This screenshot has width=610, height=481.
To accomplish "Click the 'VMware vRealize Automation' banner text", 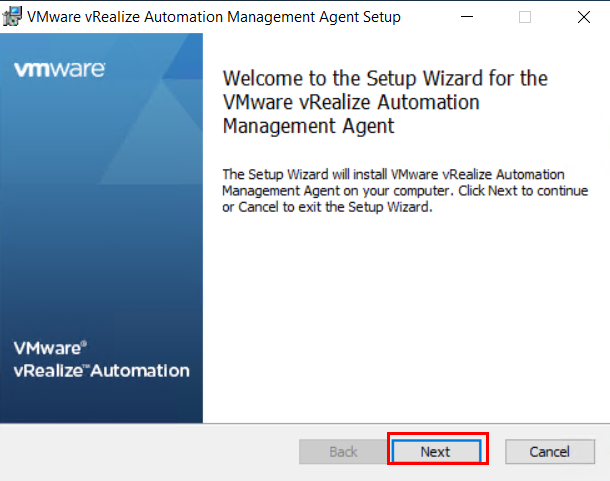I will tap(102, 359).
